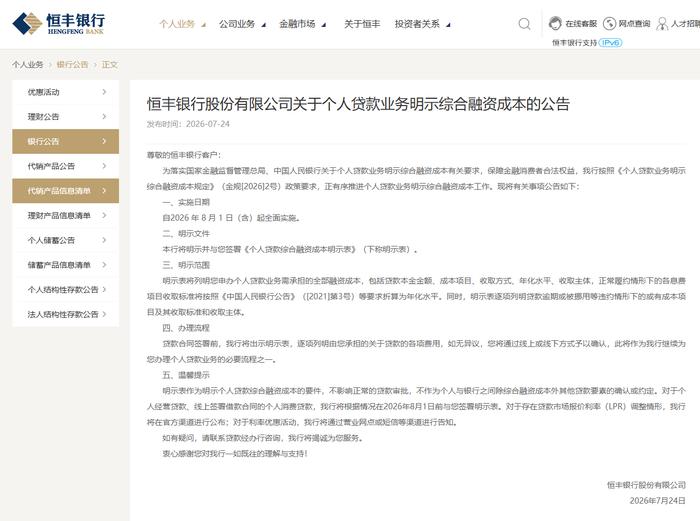Expand the 投资者关系 dropdown arrow

pyautogui.click(x=448, y=25)
